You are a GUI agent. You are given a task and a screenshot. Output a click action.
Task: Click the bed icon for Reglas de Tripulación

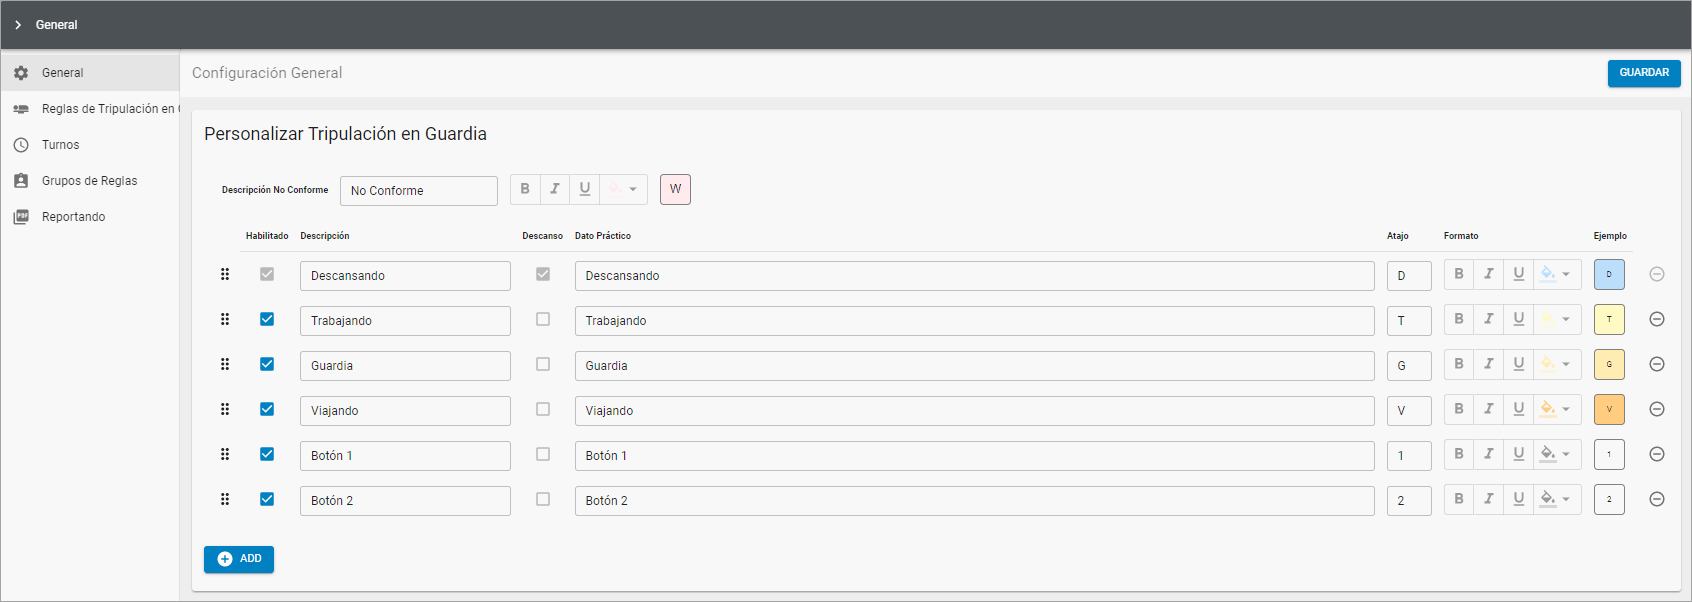21,109
